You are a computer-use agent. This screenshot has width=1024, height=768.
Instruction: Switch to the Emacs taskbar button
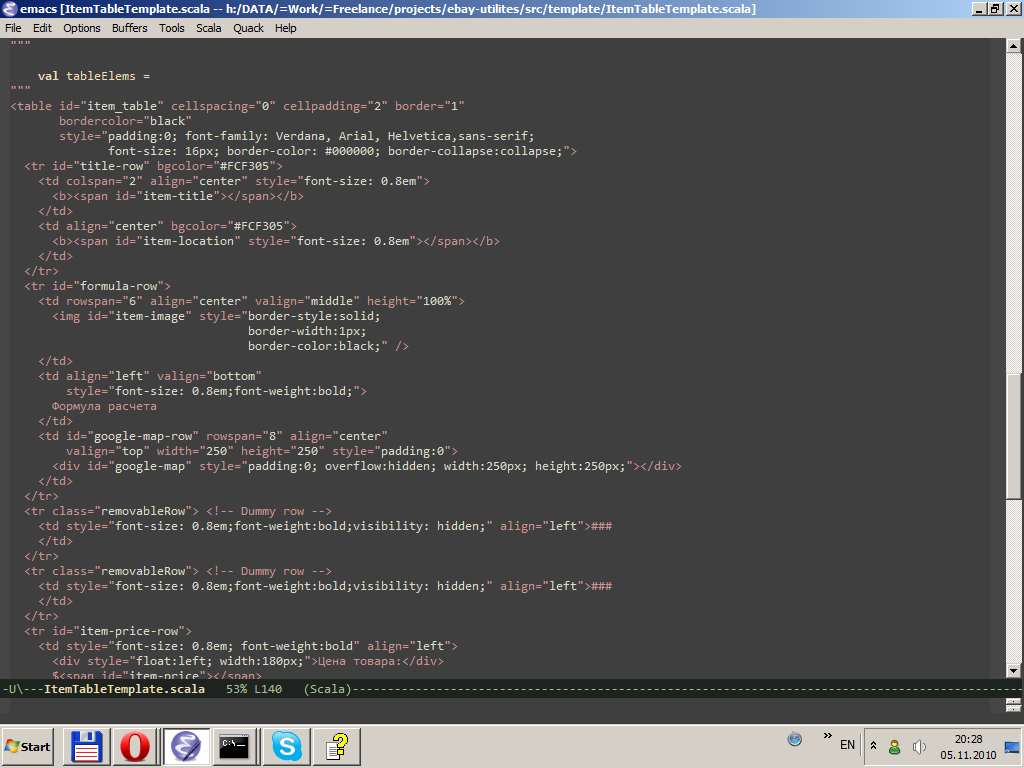(185, 746)
